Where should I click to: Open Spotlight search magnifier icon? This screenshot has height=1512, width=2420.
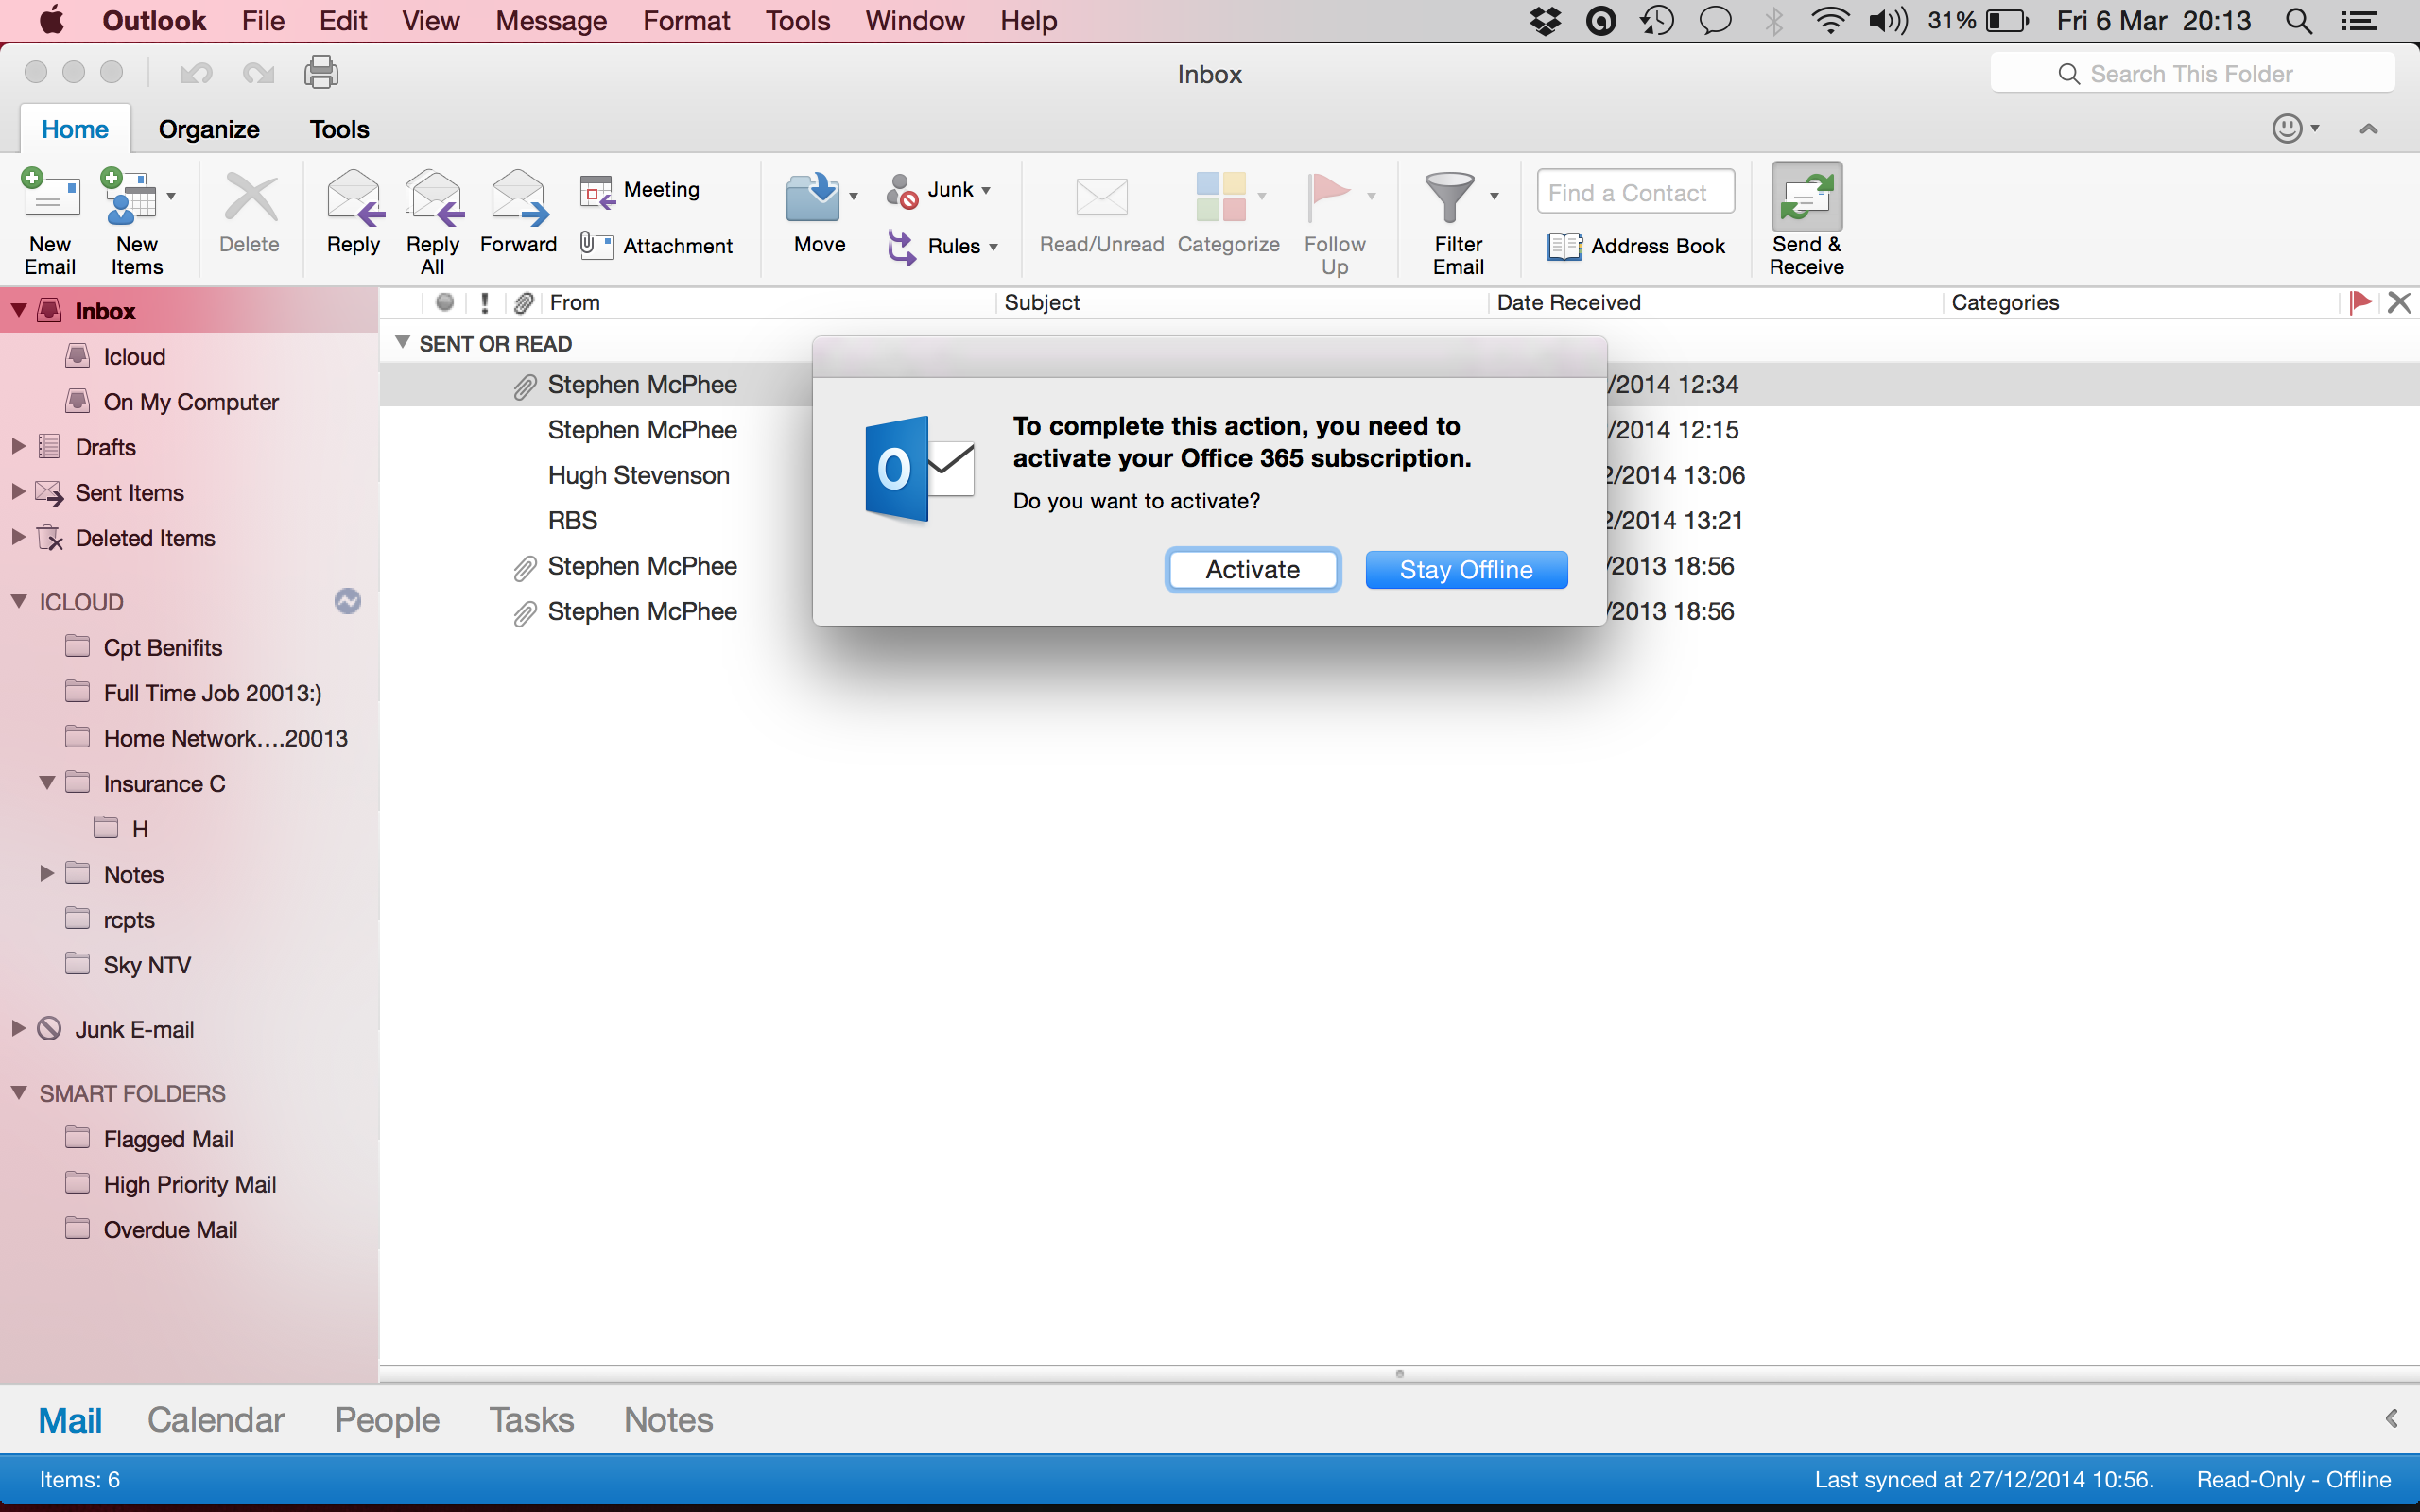tap(2299, 21)
